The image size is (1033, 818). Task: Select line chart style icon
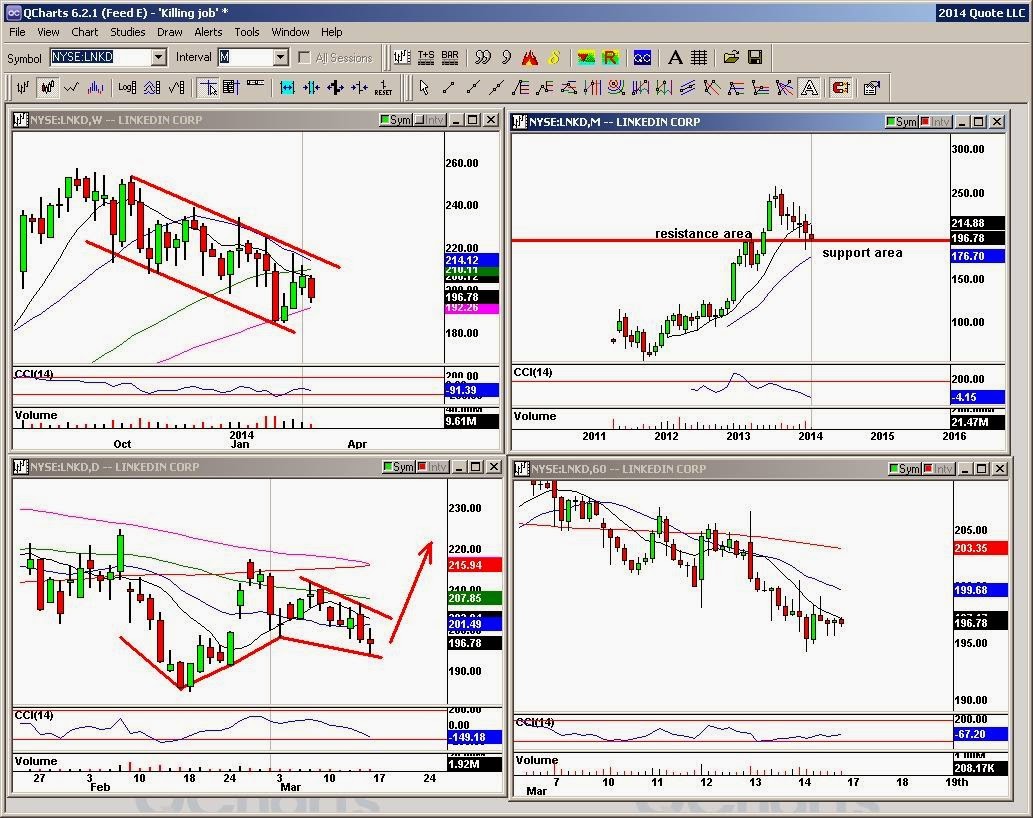(71, 88)
